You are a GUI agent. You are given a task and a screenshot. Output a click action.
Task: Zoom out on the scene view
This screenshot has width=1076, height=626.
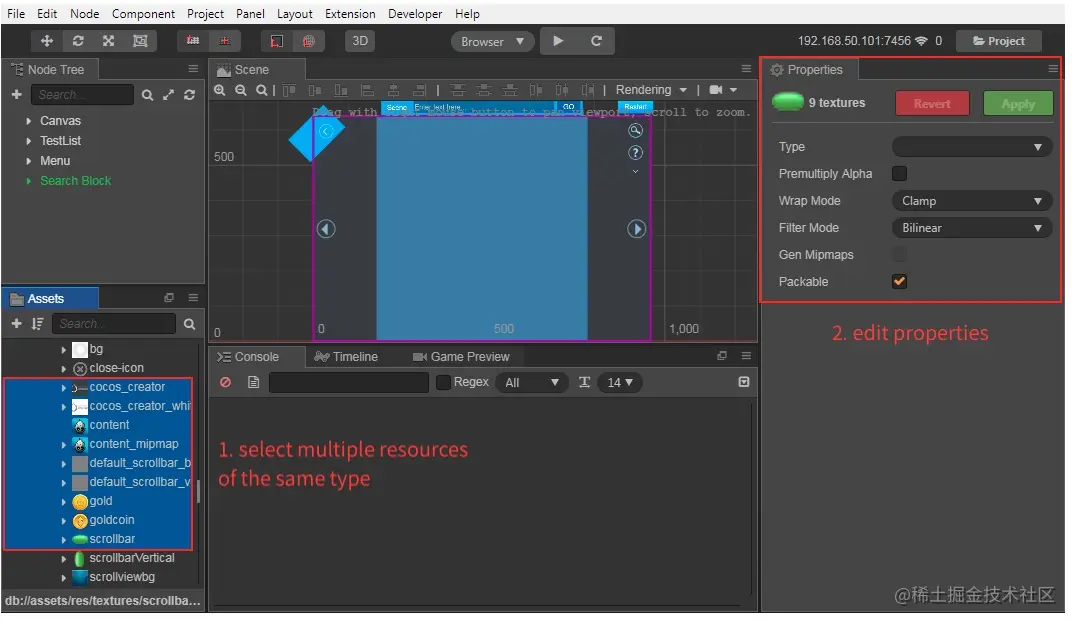click(241, 90)
